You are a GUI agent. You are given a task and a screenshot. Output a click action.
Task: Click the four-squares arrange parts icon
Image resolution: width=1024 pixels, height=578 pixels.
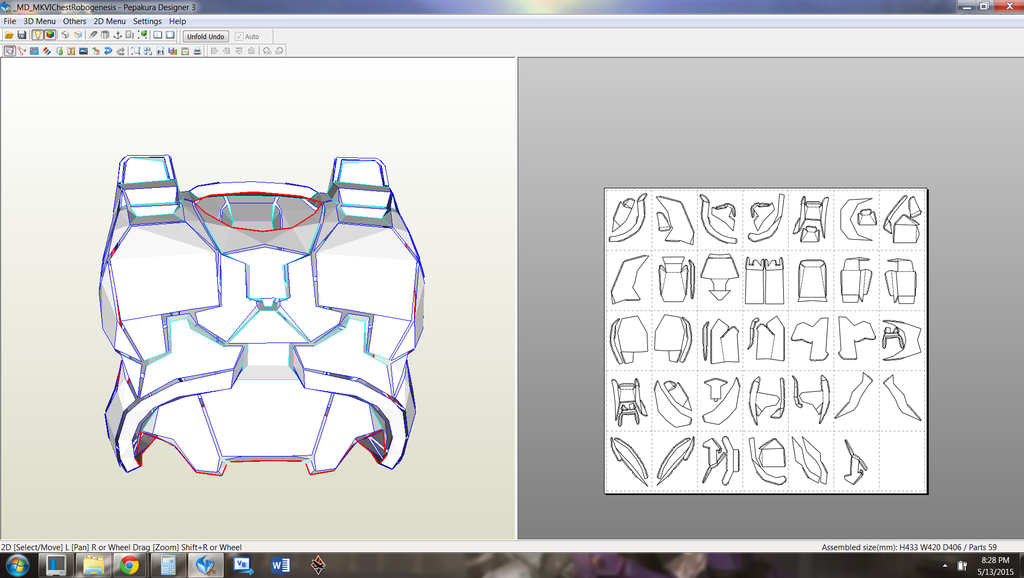(148, 51)
